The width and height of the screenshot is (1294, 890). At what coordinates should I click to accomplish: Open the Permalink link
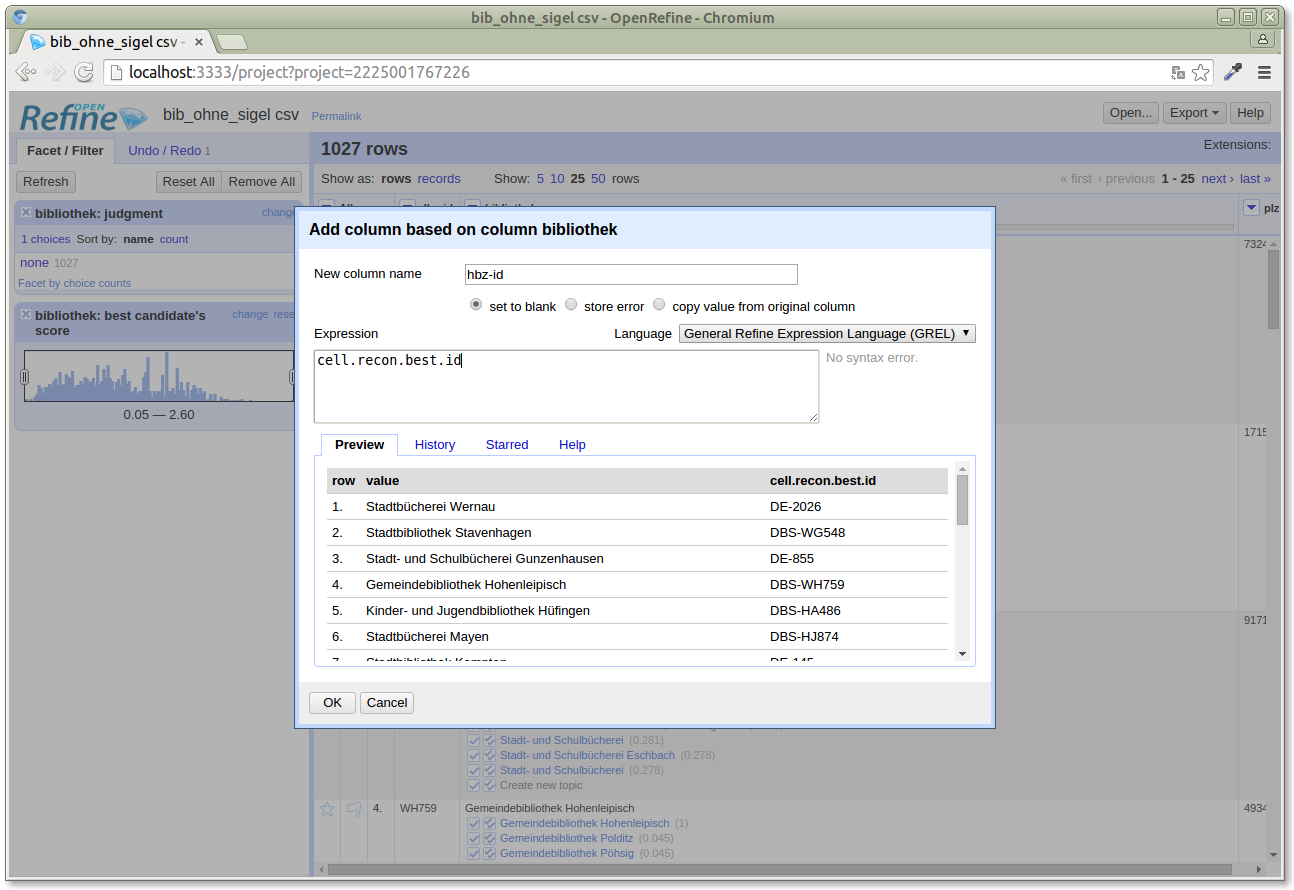coord(336,117)
